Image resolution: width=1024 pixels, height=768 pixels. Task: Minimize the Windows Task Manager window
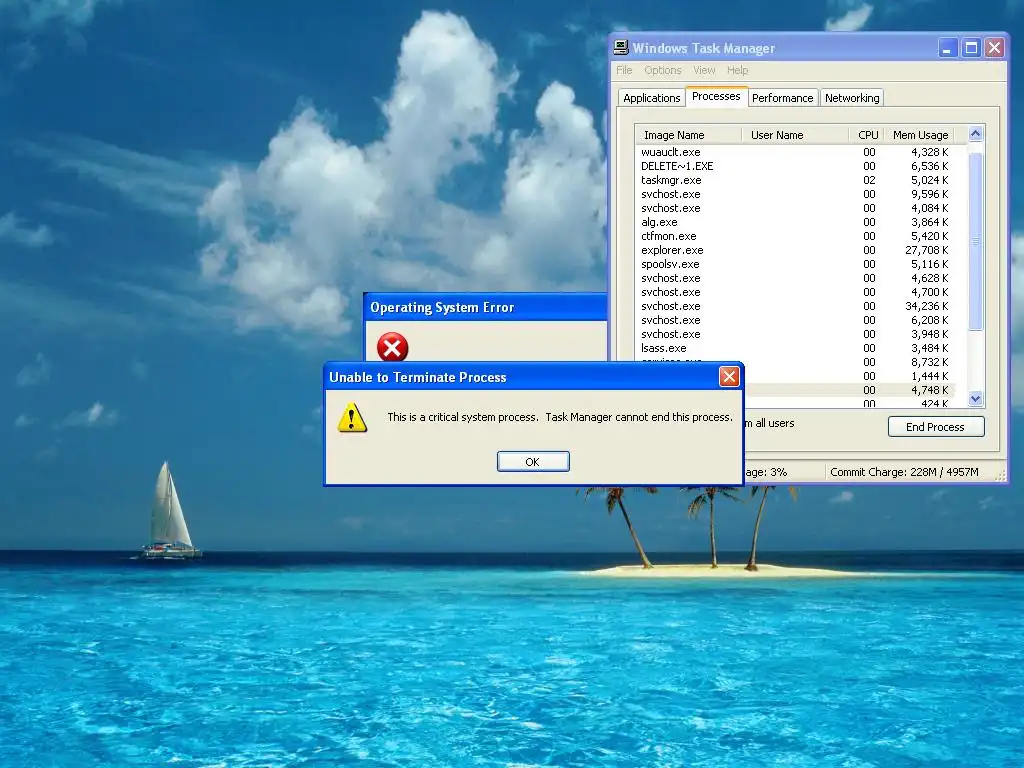[948, 48]
